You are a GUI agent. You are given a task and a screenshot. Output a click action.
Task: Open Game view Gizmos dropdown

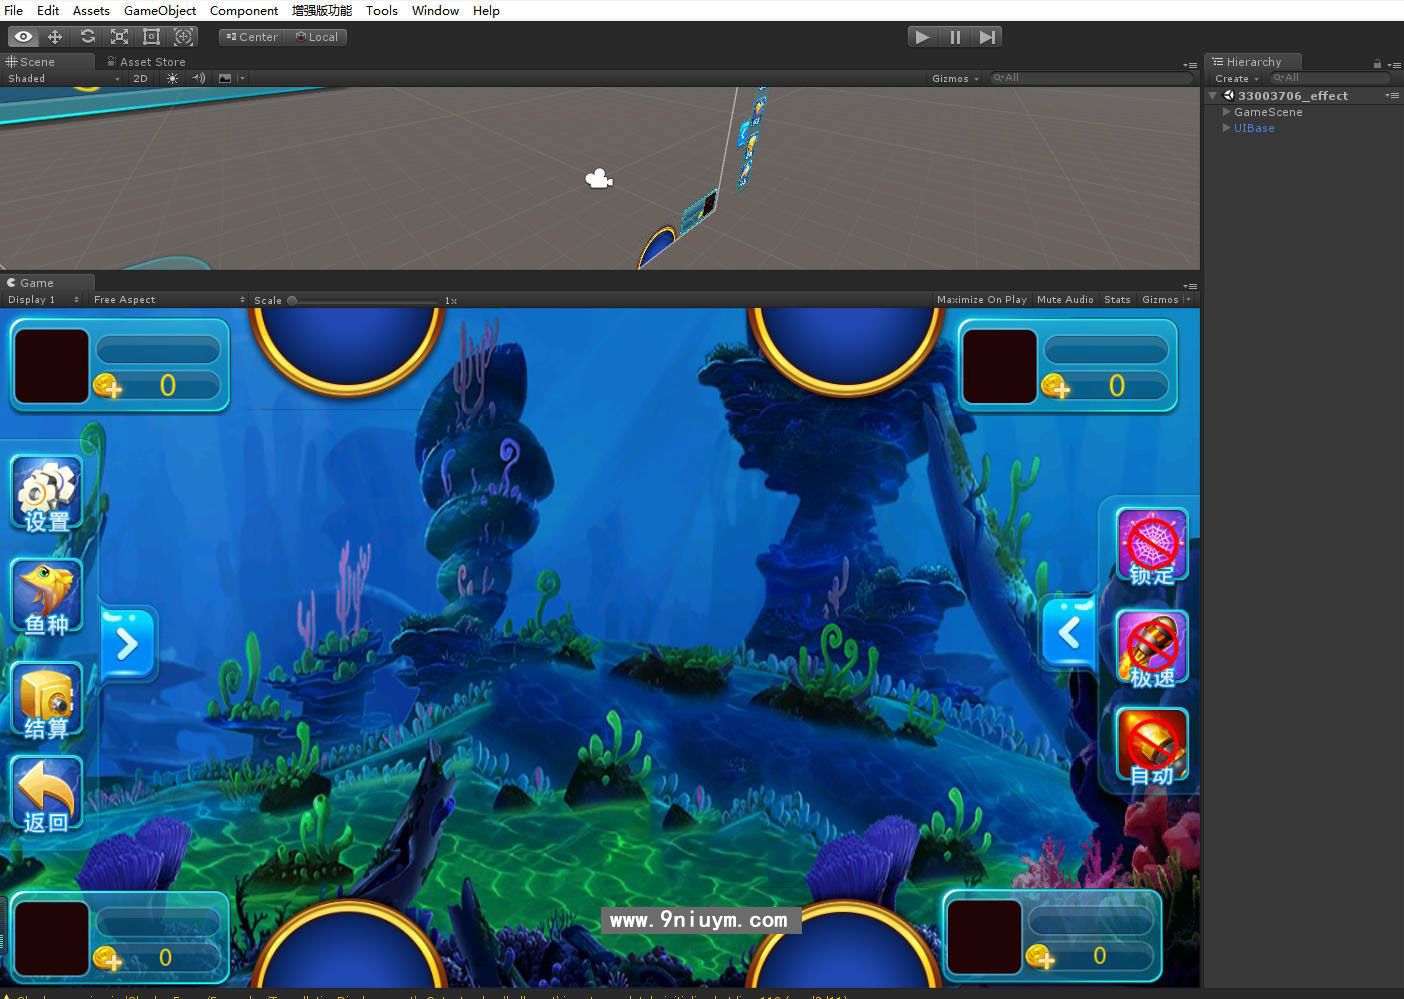1165,300
